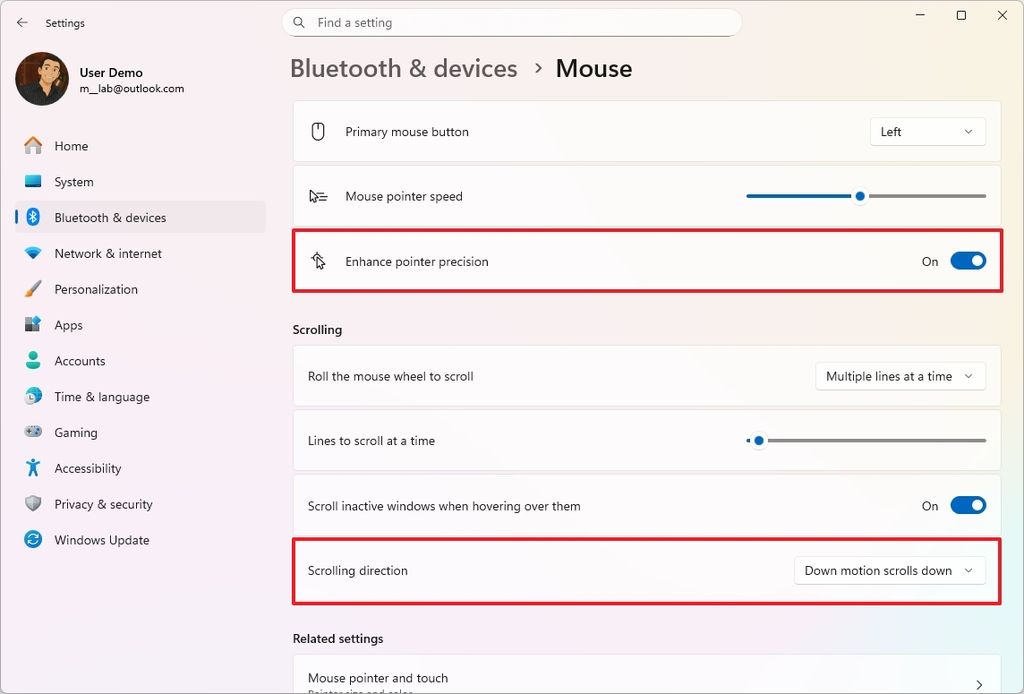Open Accounts settings
Screen dimensions: 1024x694
(79, 361)
